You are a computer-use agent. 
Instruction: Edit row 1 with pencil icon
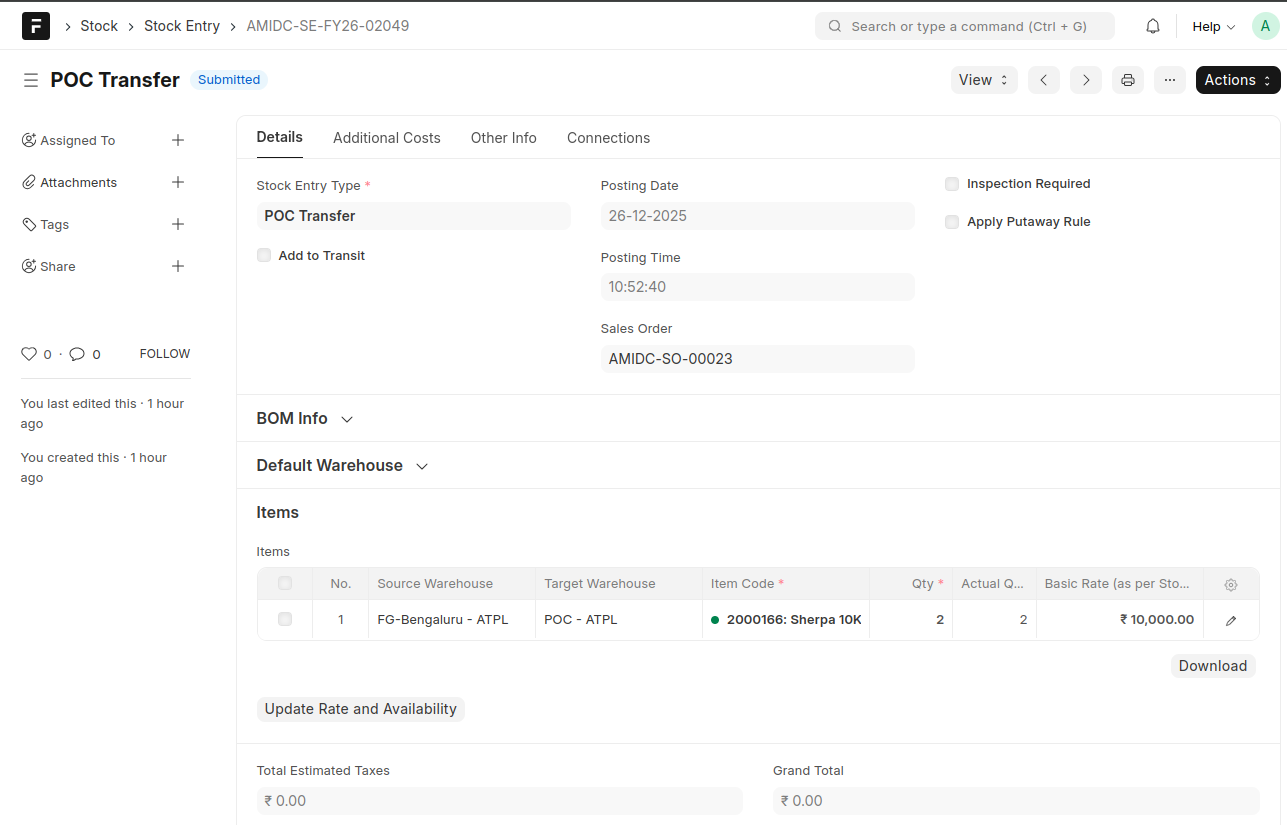click(1231, 620)
